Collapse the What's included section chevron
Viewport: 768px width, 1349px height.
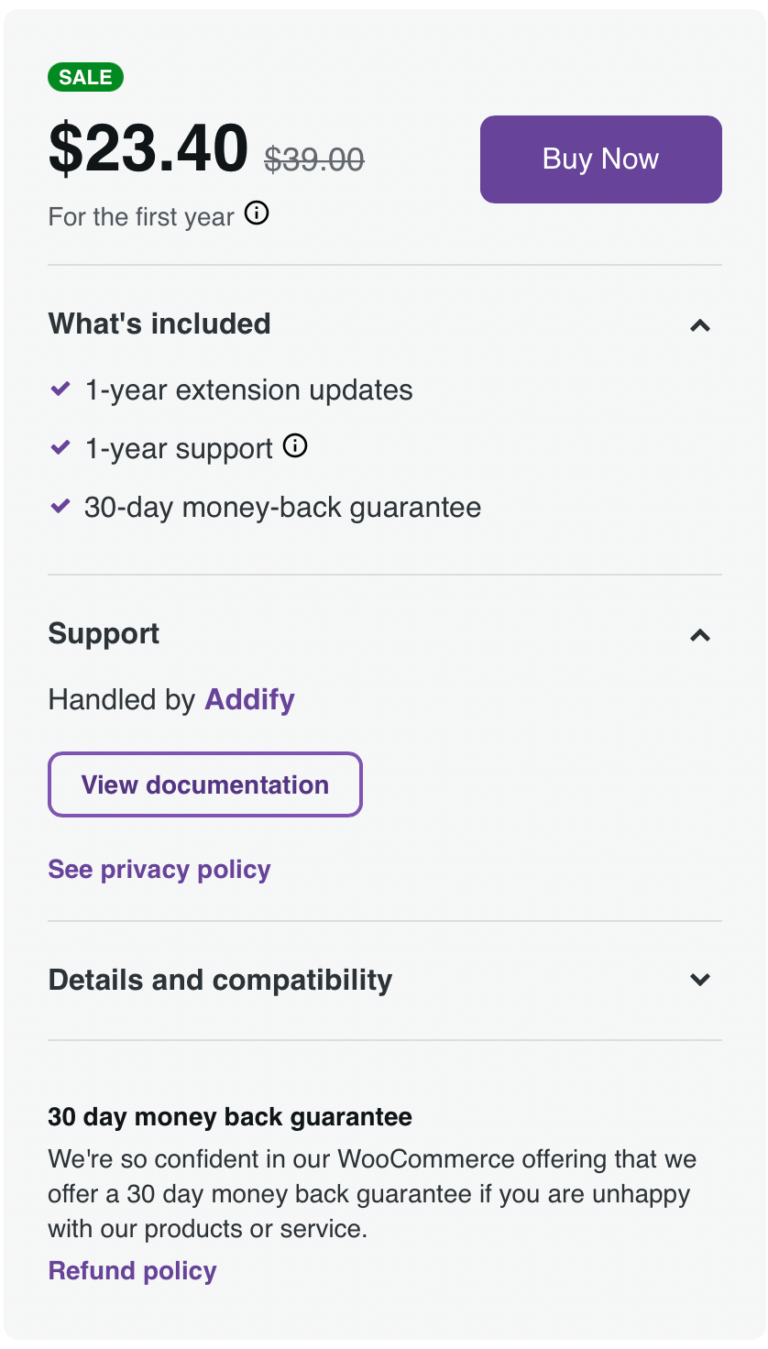click(x=700, y=325)
